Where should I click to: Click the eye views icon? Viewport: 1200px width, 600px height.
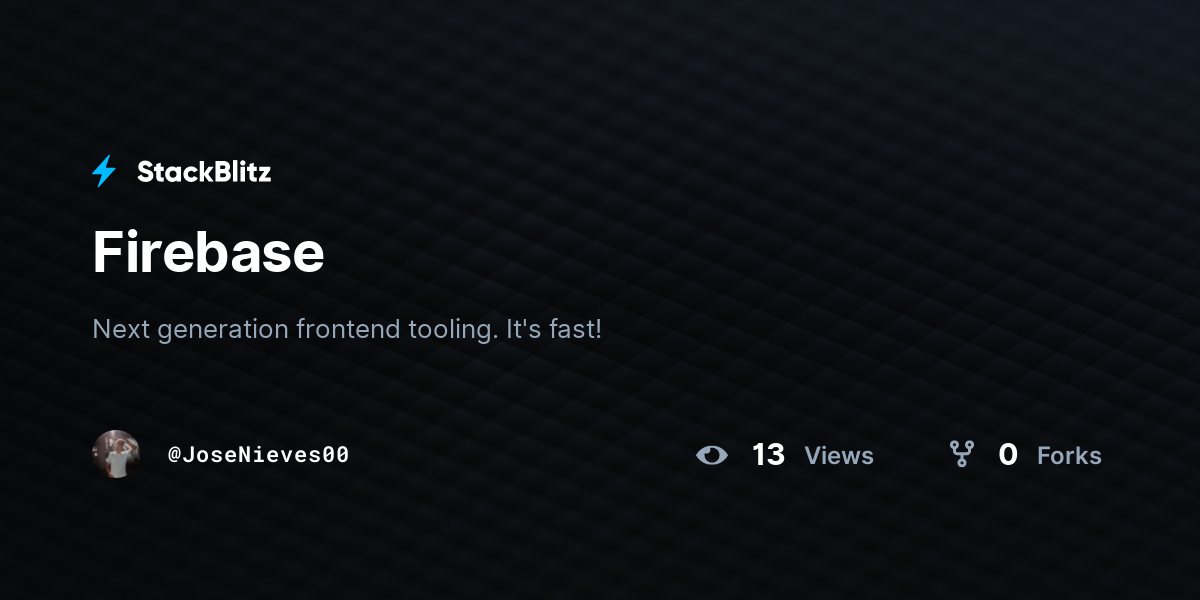point(712,455)
